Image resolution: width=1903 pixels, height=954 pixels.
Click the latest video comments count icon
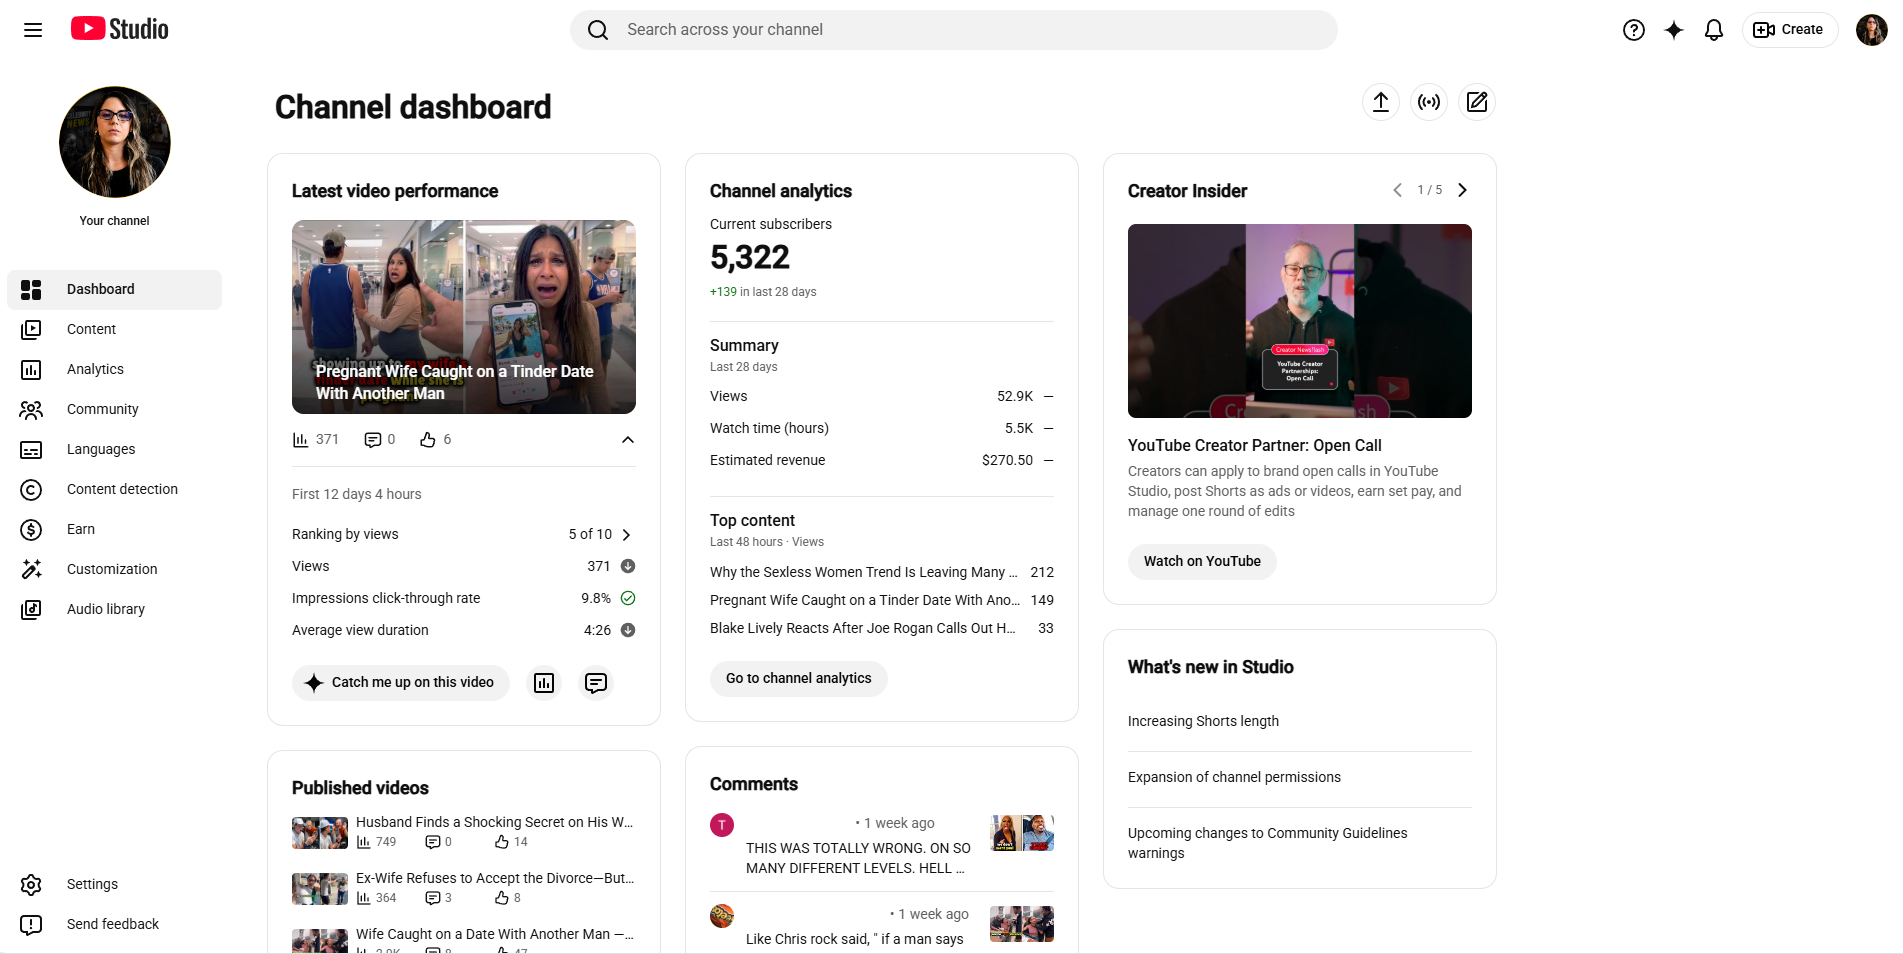(373, 440)
